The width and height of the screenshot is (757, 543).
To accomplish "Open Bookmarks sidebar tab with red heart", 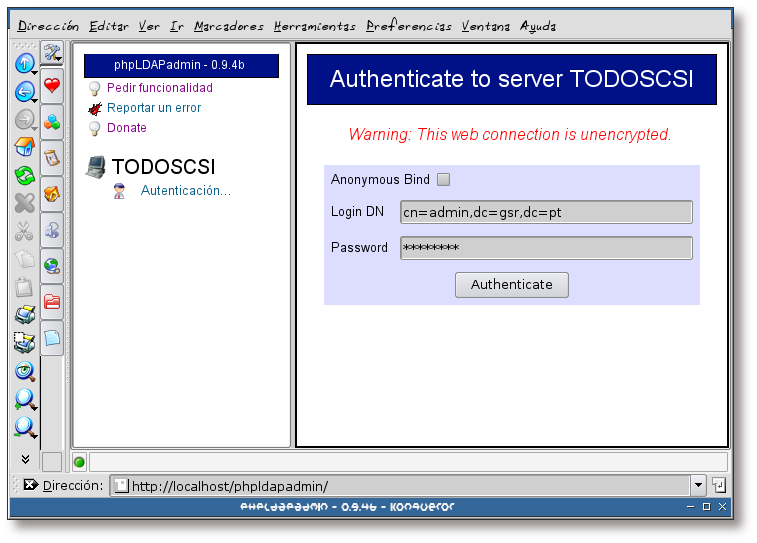I will (x=52, y=85).
